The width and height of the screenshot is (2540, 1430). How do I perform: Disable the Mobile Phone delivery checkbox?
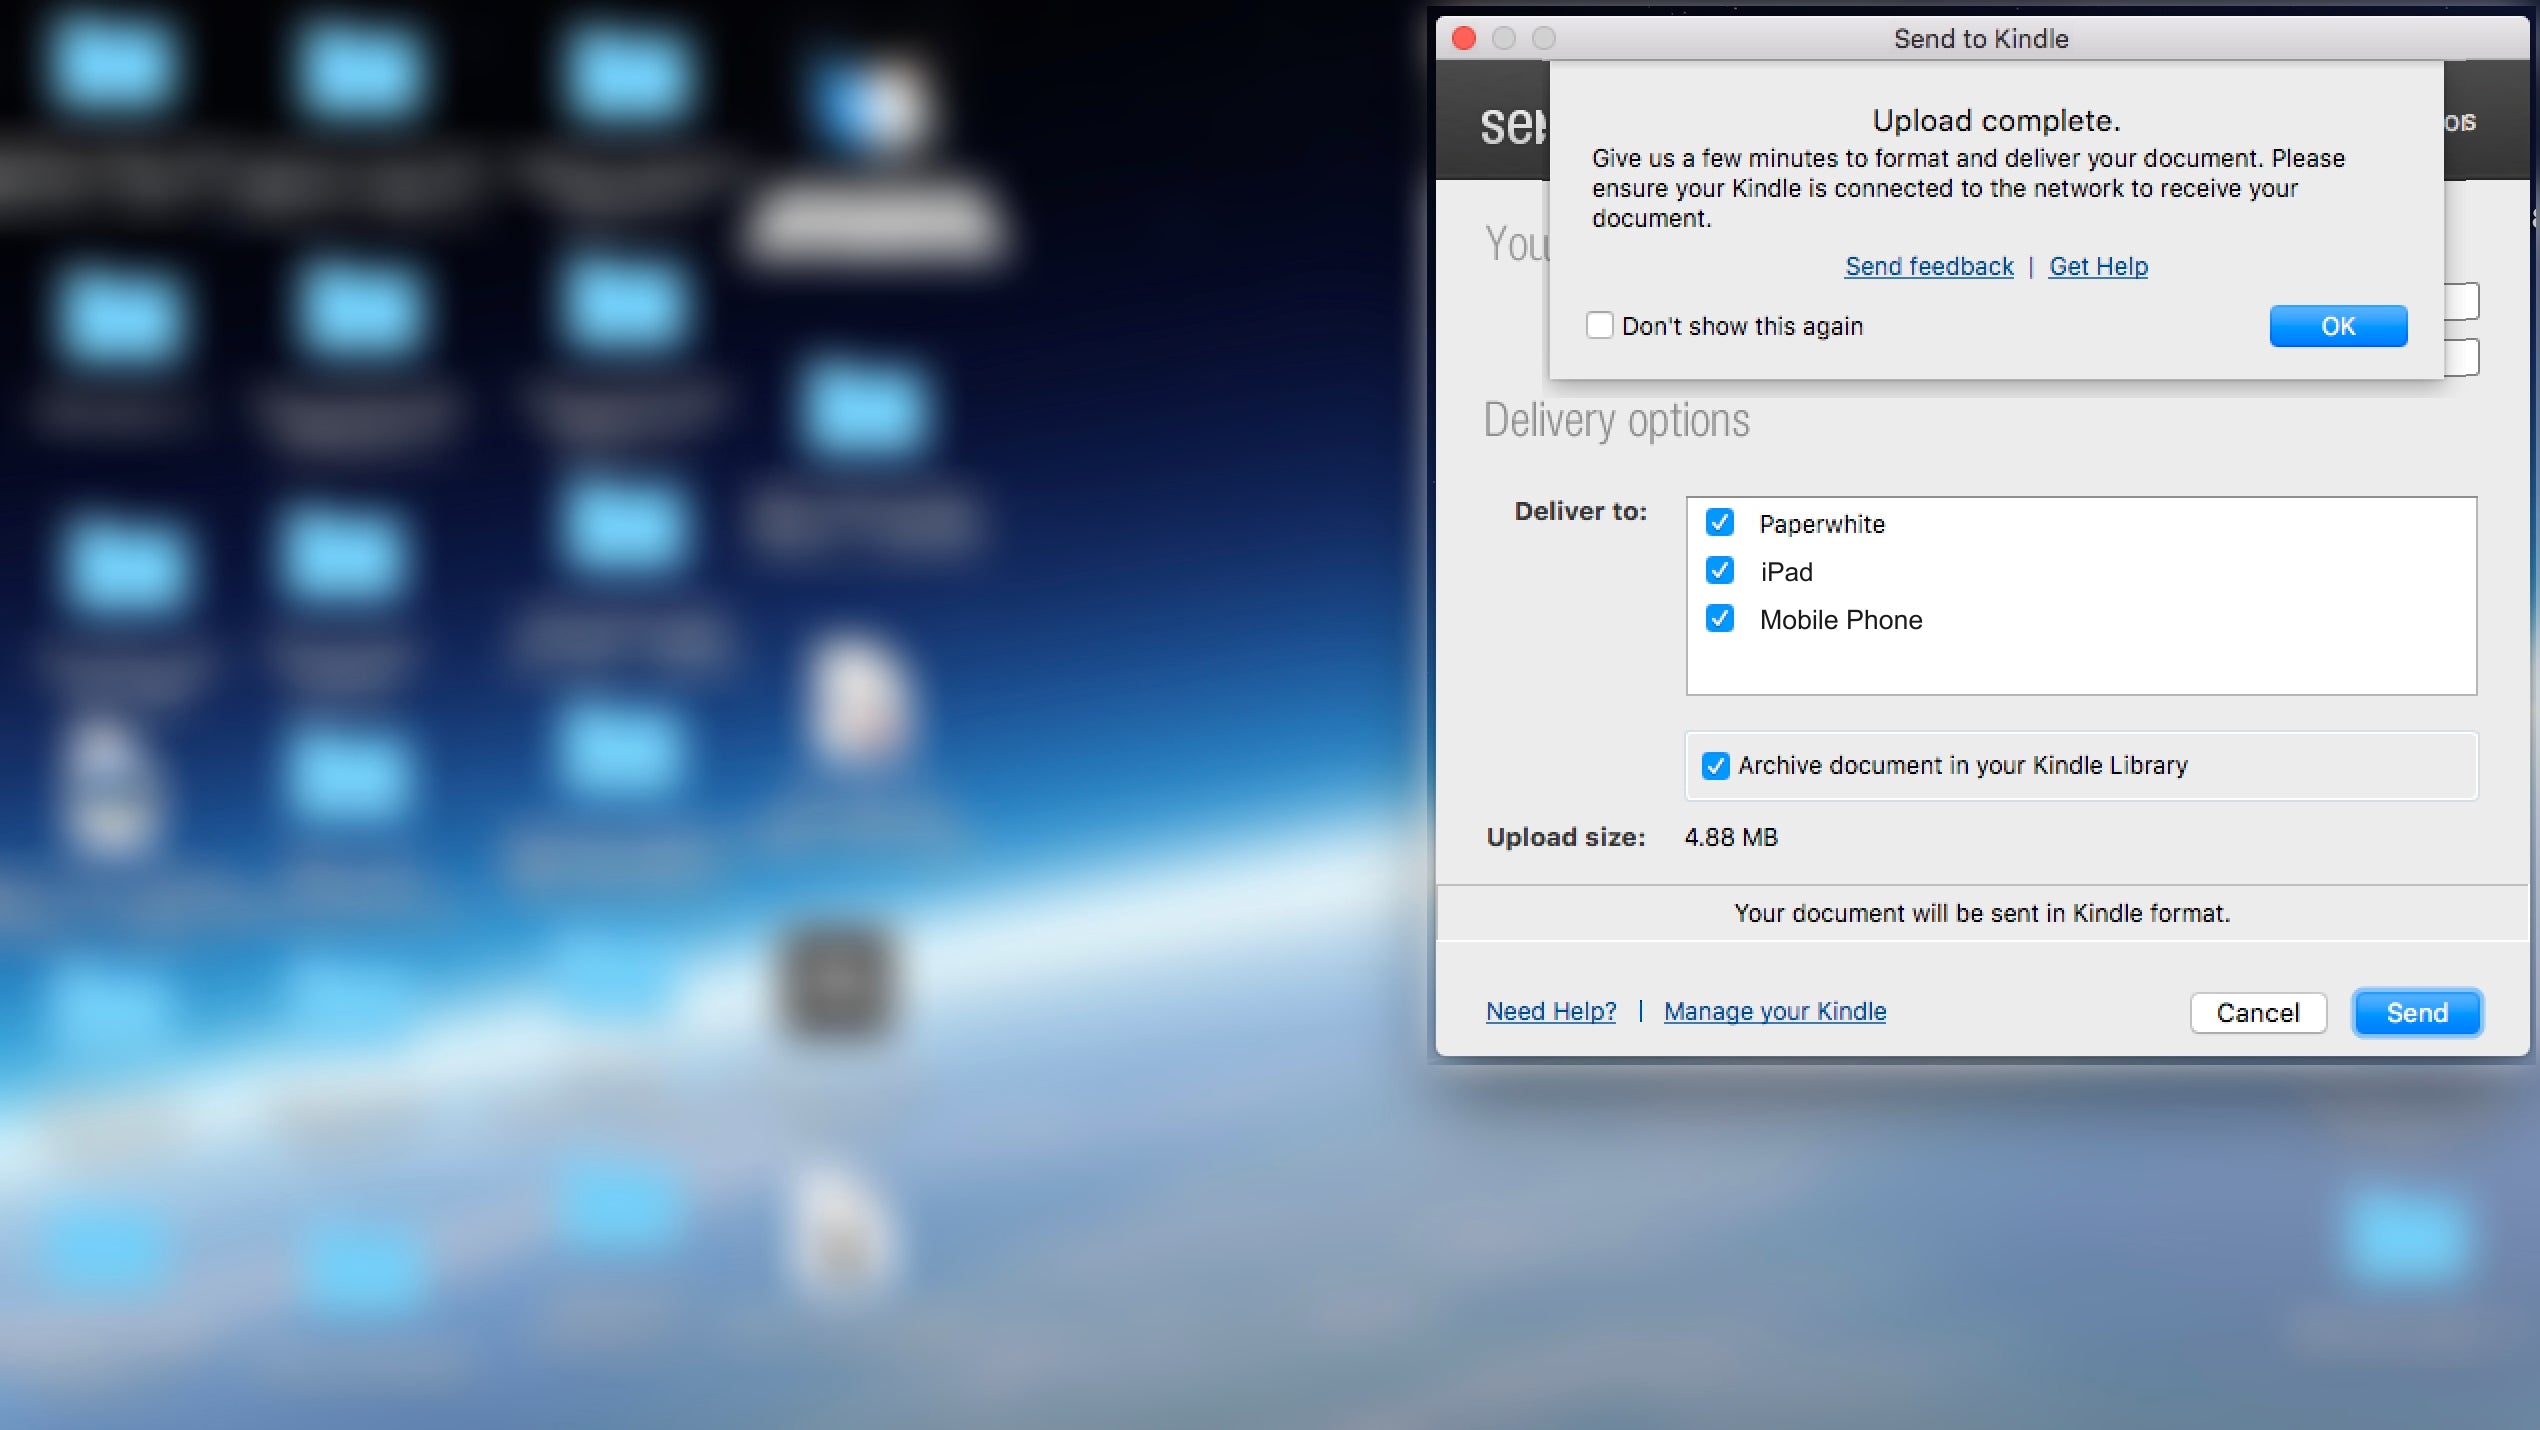[1718, 619]
